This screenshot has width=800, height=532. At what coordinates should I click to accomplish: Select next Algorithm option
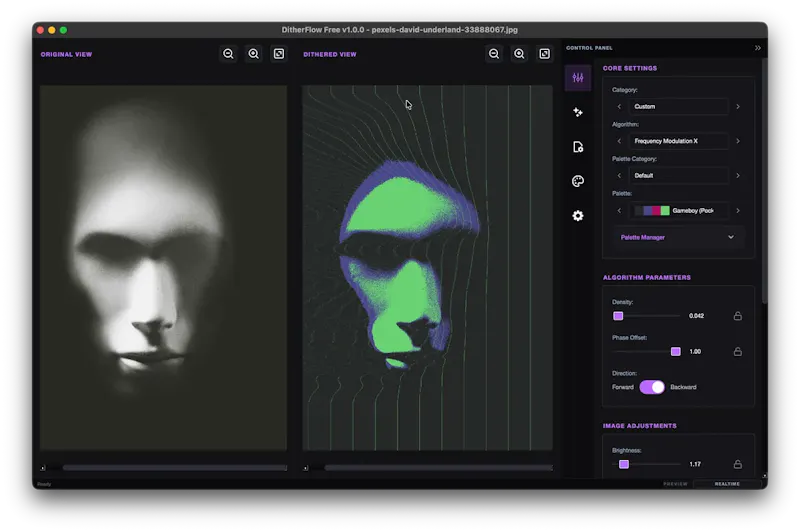tap(738, 141)
